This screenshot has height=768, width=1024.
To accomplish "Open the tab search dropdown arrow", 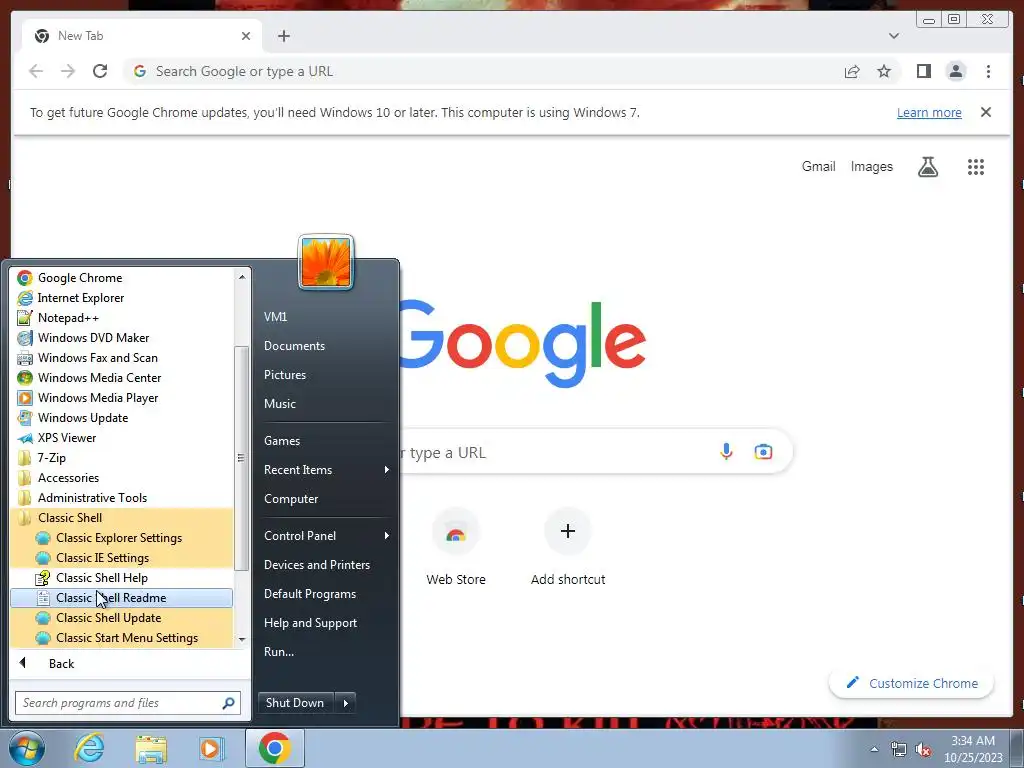I will [x=893, y=36].
